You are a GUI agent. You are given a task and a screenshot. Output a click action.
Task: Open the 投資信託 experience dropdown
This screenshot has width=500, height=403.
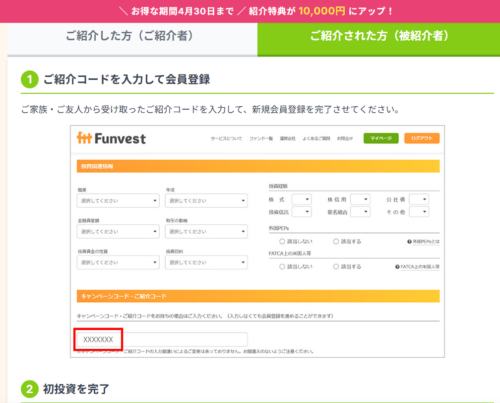click(302, 212)
